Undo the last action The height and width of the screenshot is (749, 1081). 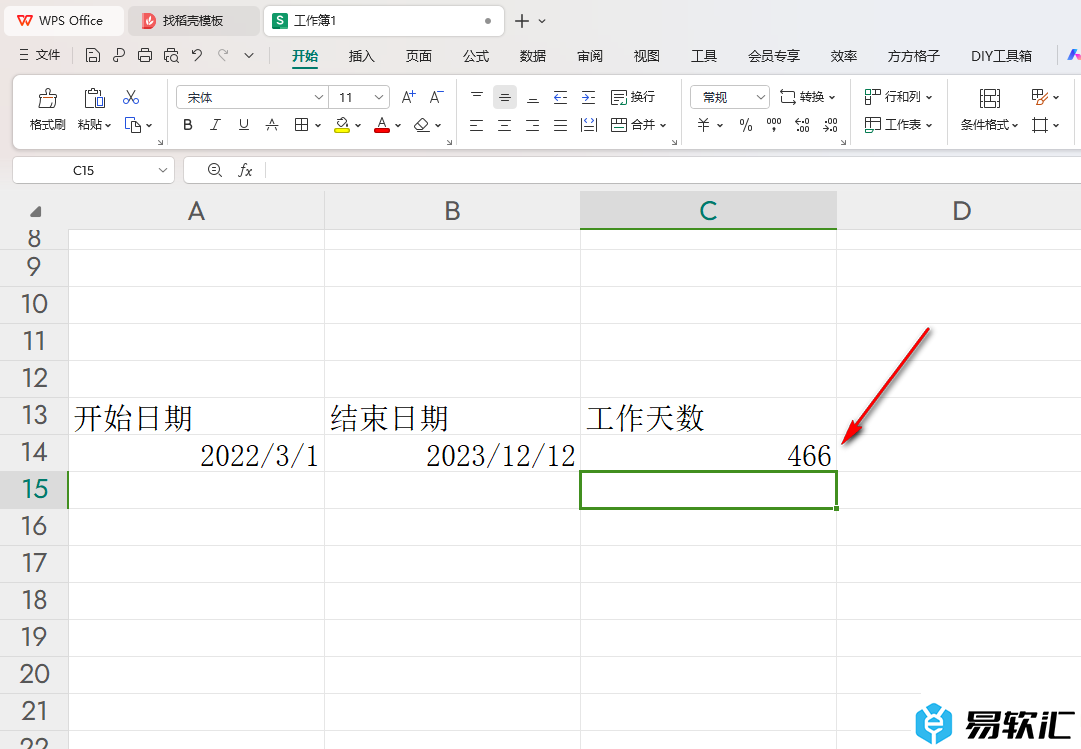coord(197,56)
